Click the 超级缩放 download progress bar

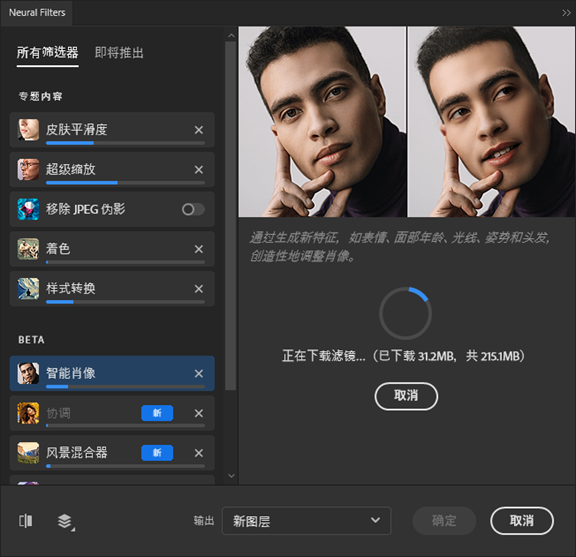[x=125, y=183]
